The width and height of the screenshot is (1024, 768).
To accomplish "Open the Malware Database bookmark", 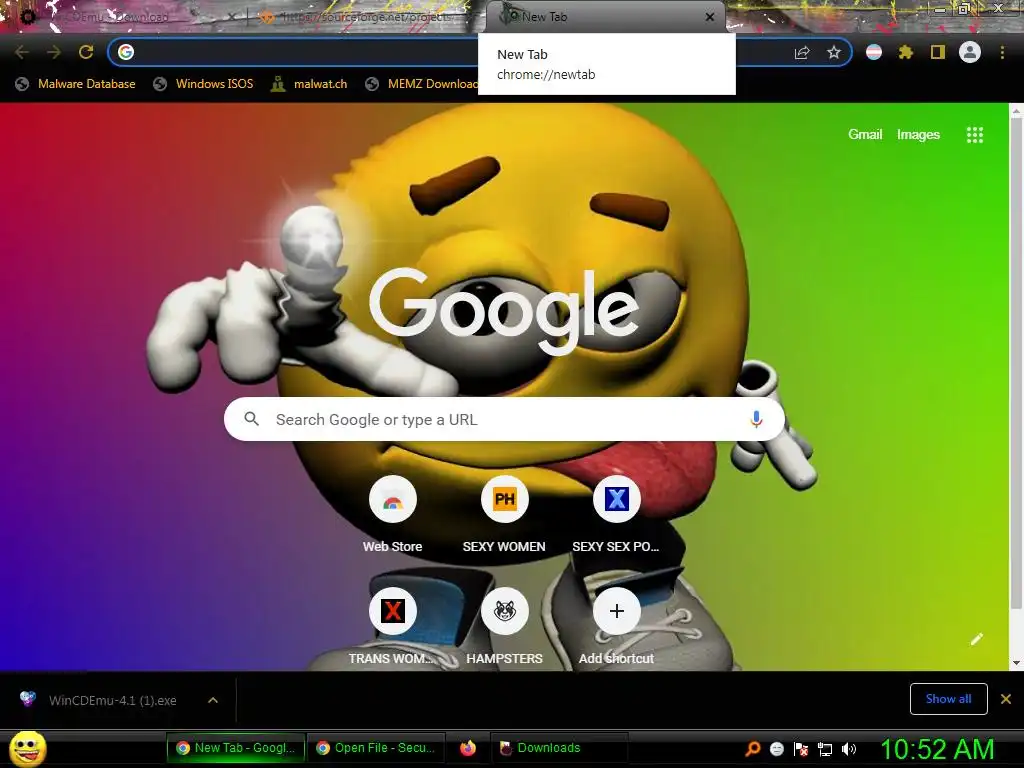I will tap(76, 84).
